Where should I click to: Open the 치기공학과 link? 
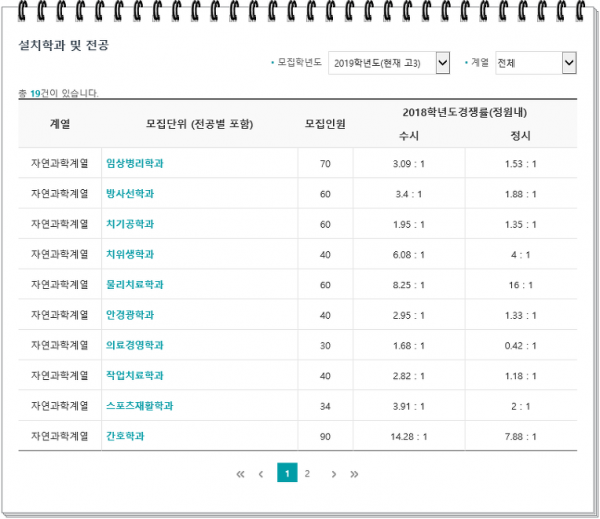tap(130, 224)
